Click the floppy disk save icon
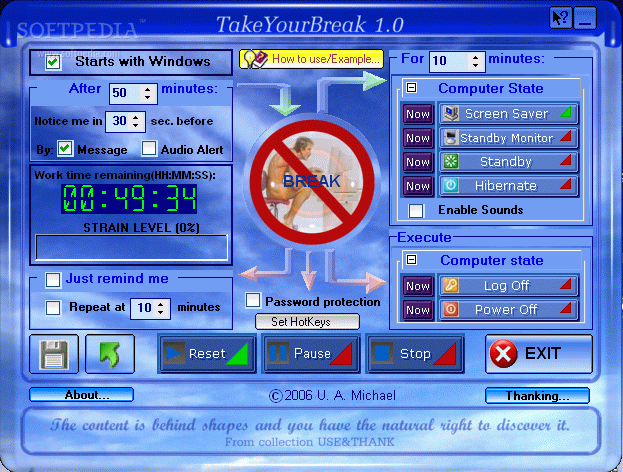The image size is (623, 472). (54, 354)
